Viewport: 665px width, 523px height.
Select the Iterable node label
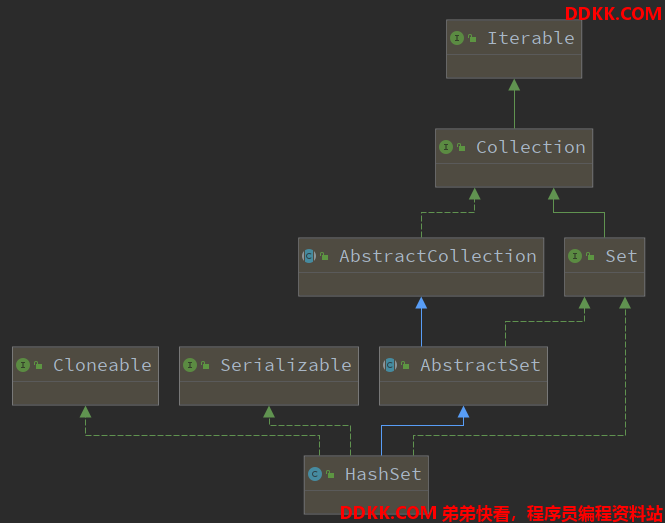click(531, 38)
